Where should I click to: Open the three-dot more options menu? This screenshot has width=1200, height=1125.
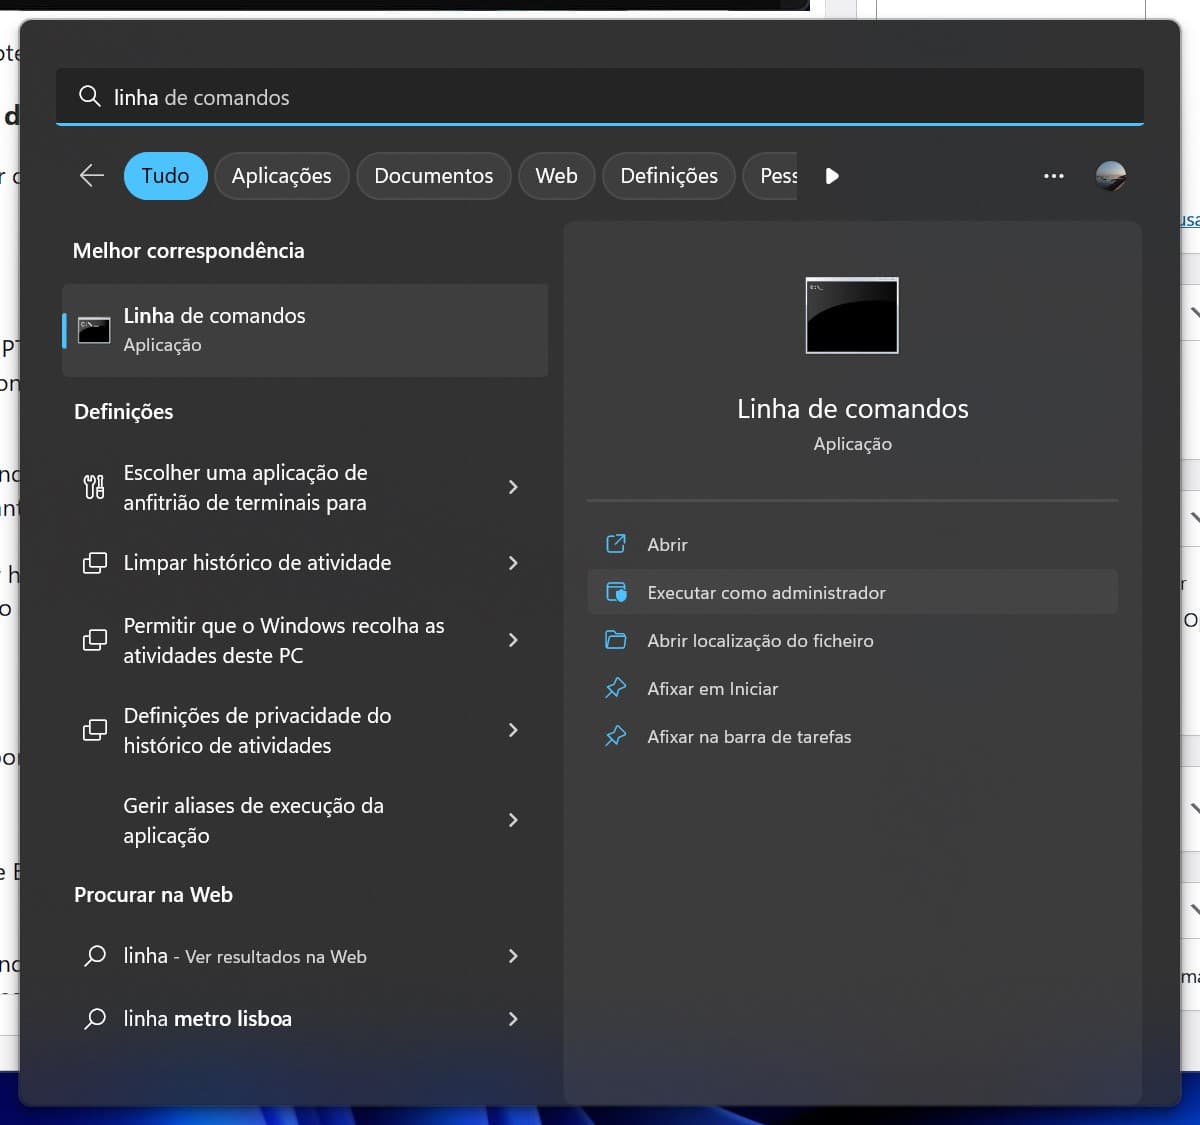(x=1053, y=176)
